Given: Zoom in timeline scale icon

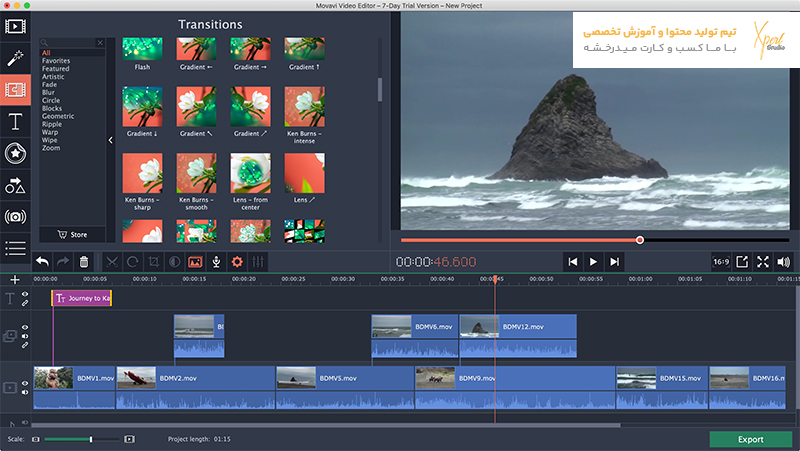Looking at the screenshot, I should tap(130, 439).
